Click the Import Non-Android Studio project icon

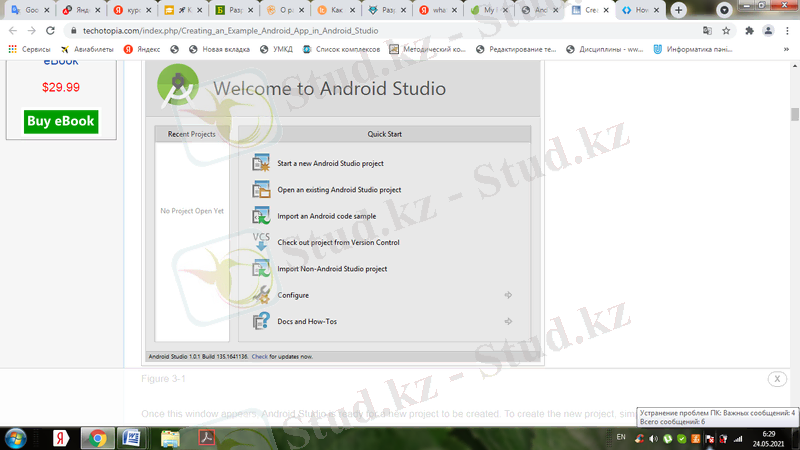[261, 268]
